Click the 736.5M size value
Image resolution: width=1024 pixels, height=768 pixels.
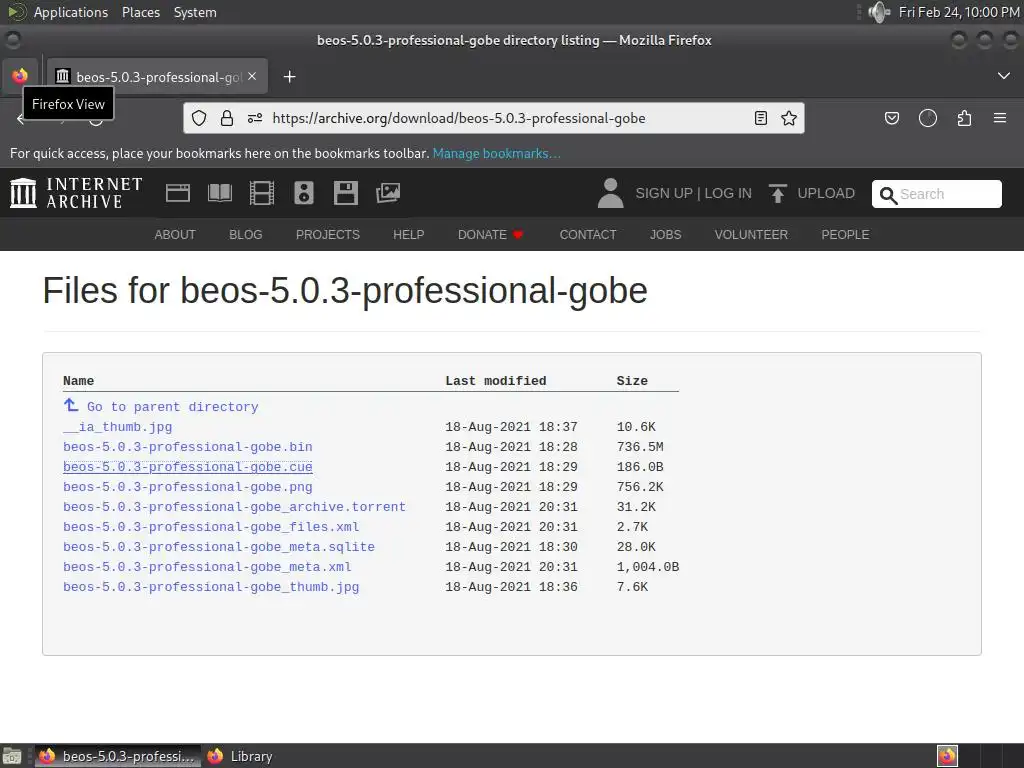point(640,447)
